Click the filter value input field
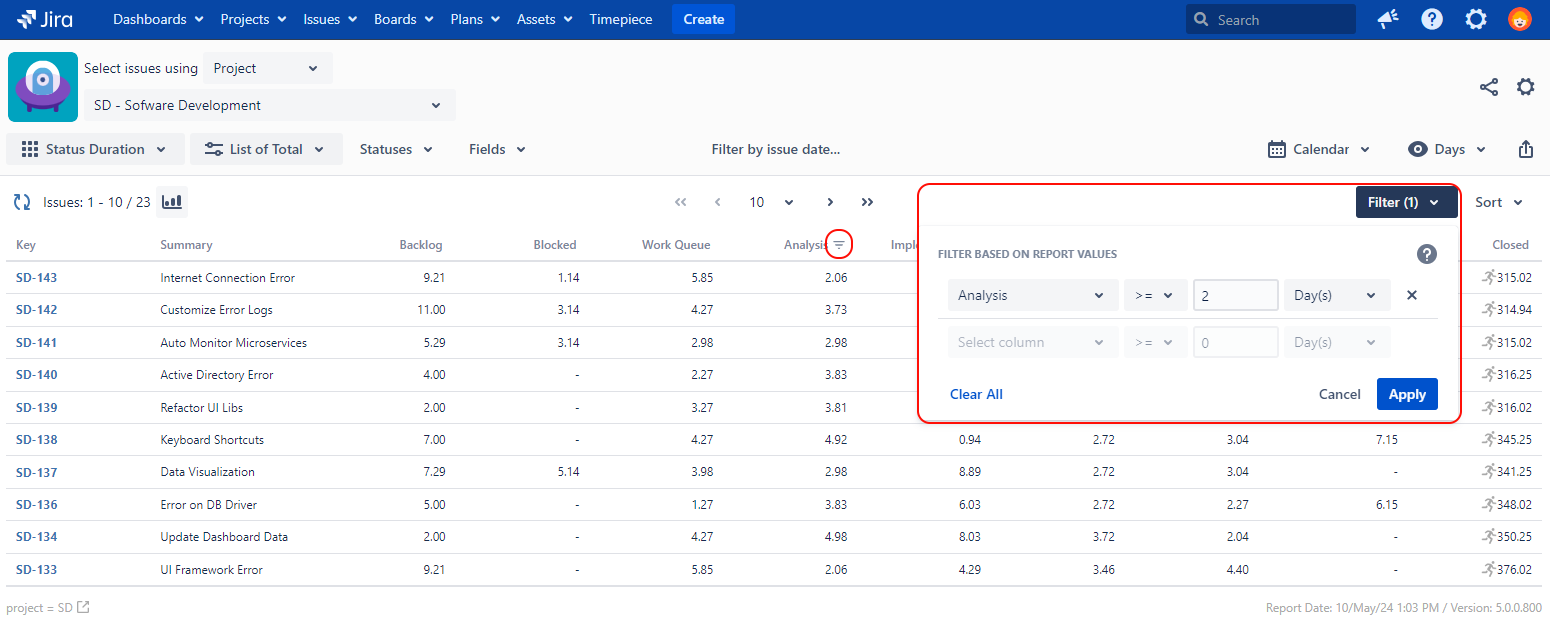The image size is (1550, 622). (1235, 295)
